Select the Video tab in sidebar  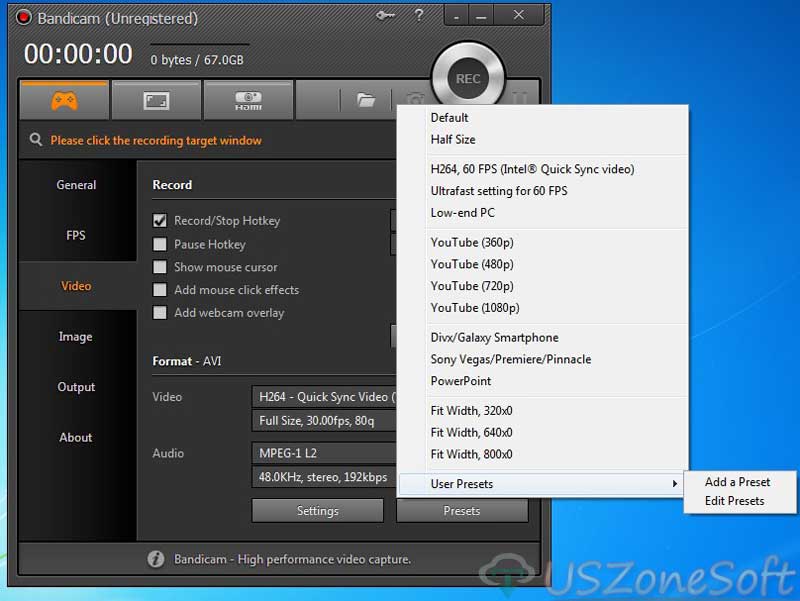[x=78, y=286]
